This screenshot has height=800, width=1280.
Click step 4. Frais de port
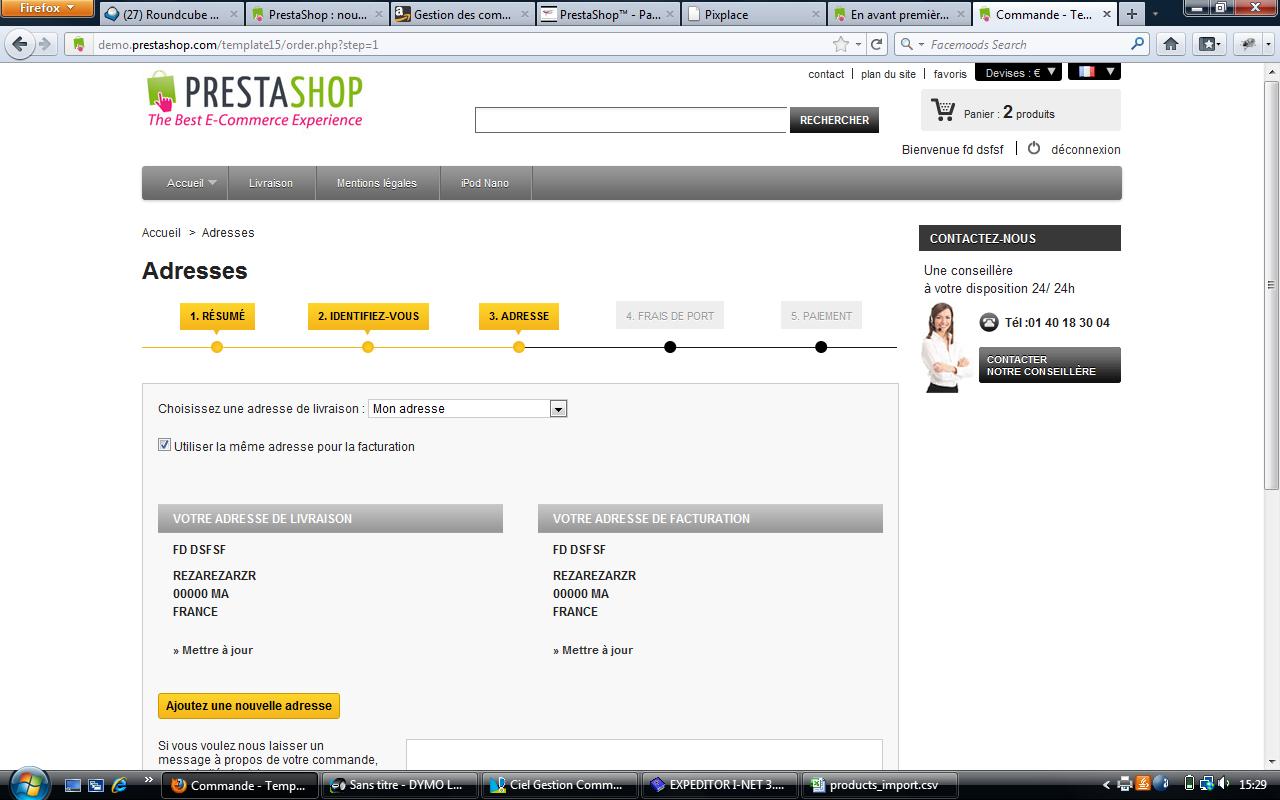[x=670, y=316]
